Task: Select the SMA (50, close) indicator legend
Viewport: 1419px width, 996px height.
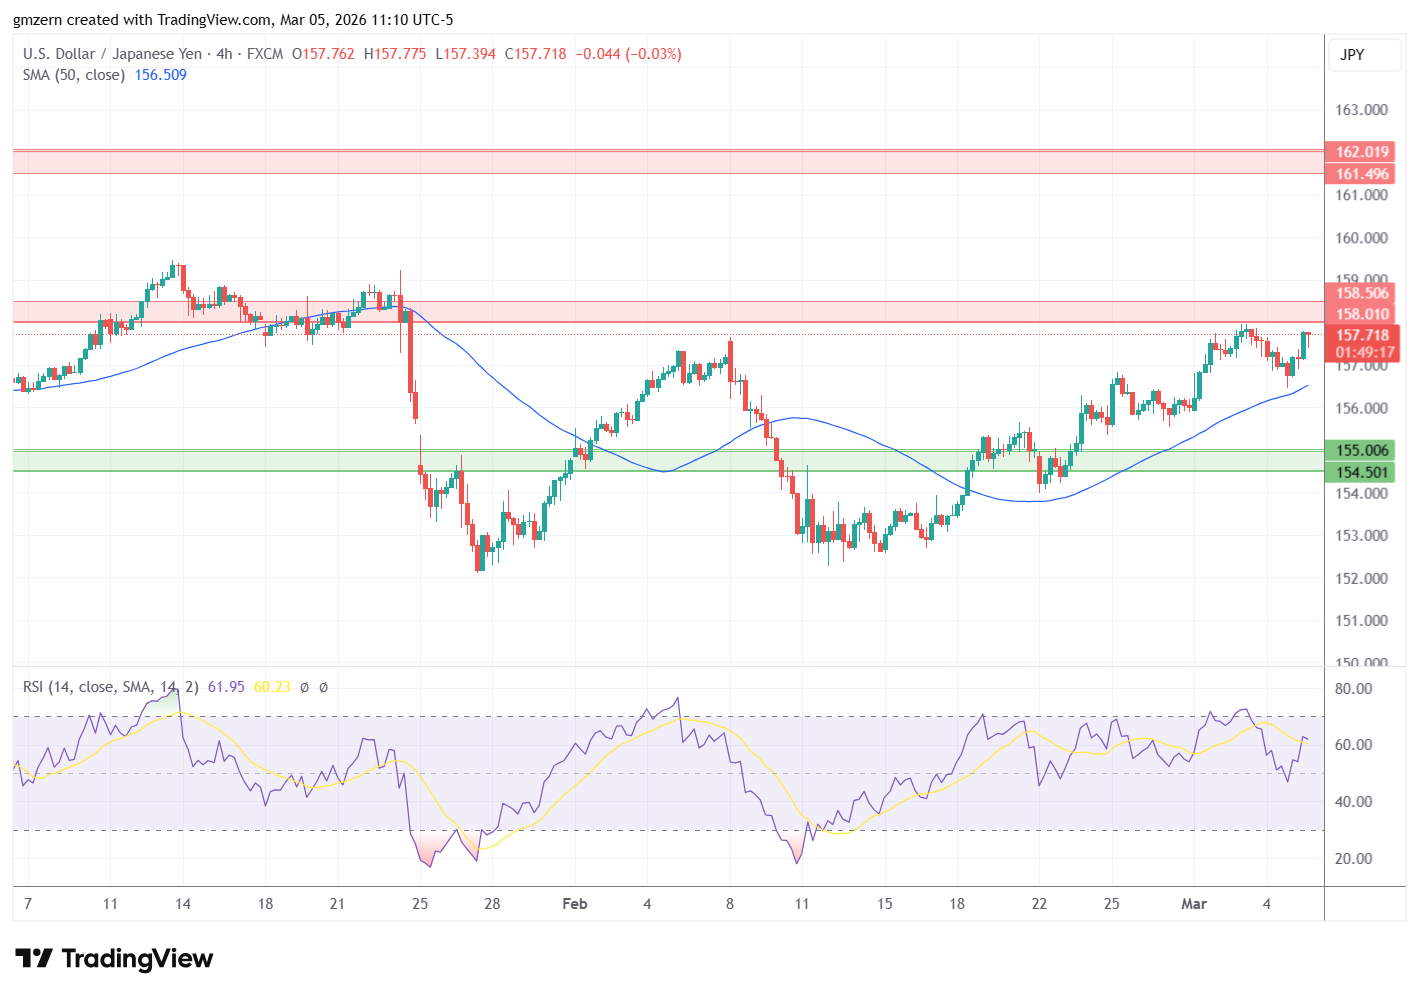Action: [x=74, y=75]
